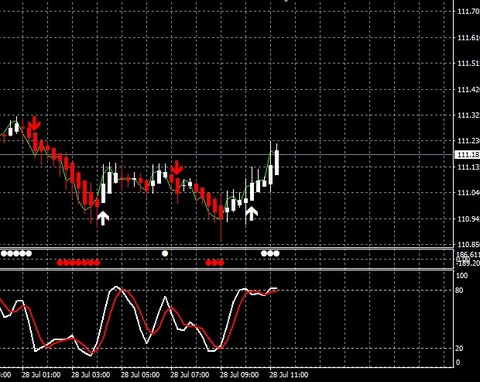The height and width of the screenshot is (382, 480).
Task: Click the stochastic level 20 label
Action: (x=459, y=348)
